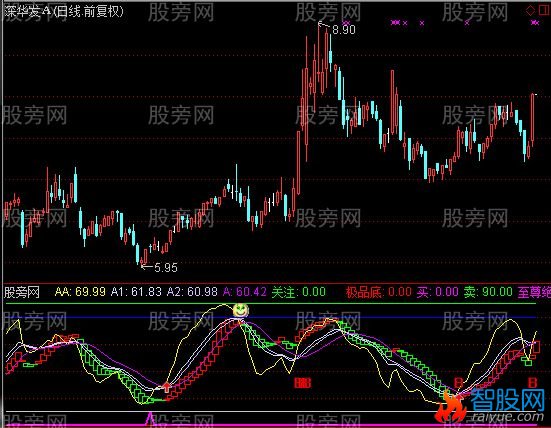Click the 关注: 0.00 indicator value
Viewport: 551px width, 428px height.
(299, 292)
